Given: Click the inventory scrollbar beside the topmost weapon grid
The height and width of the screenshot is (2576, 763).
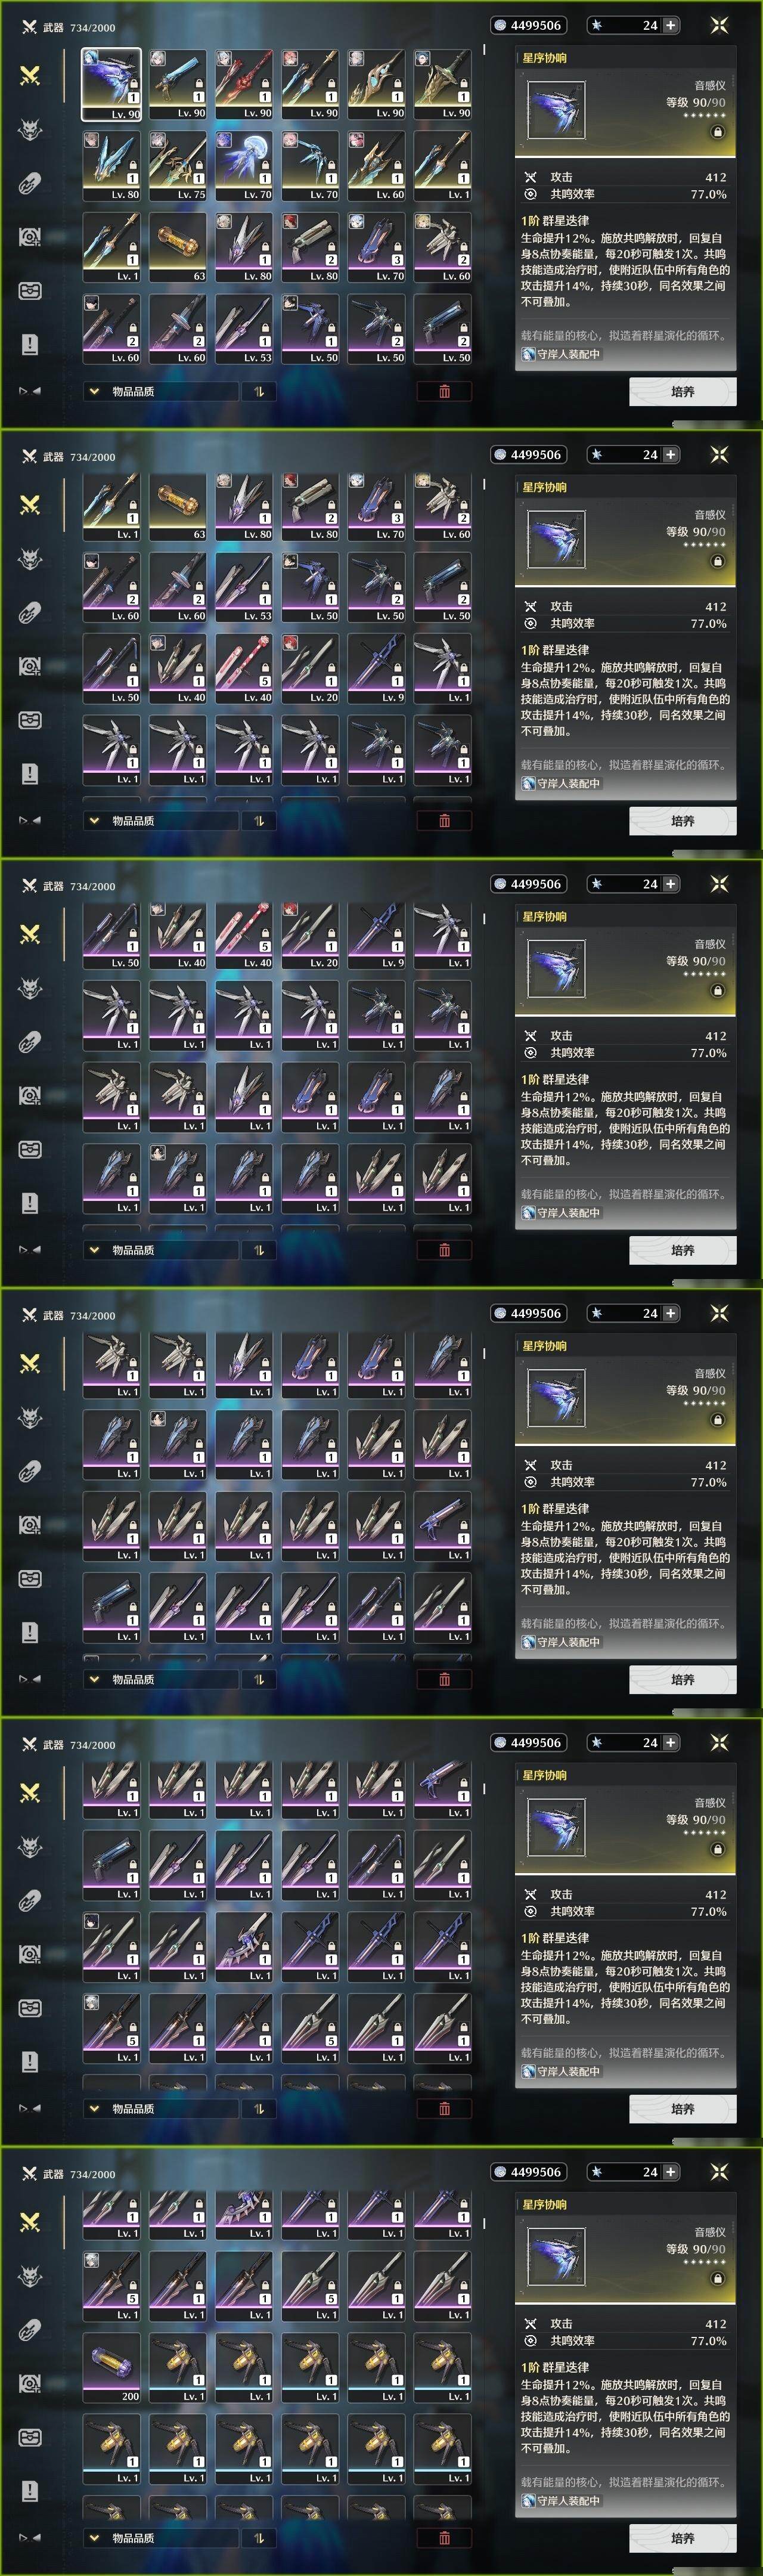Looking at the screenshot, I should [x=484, y=49].
